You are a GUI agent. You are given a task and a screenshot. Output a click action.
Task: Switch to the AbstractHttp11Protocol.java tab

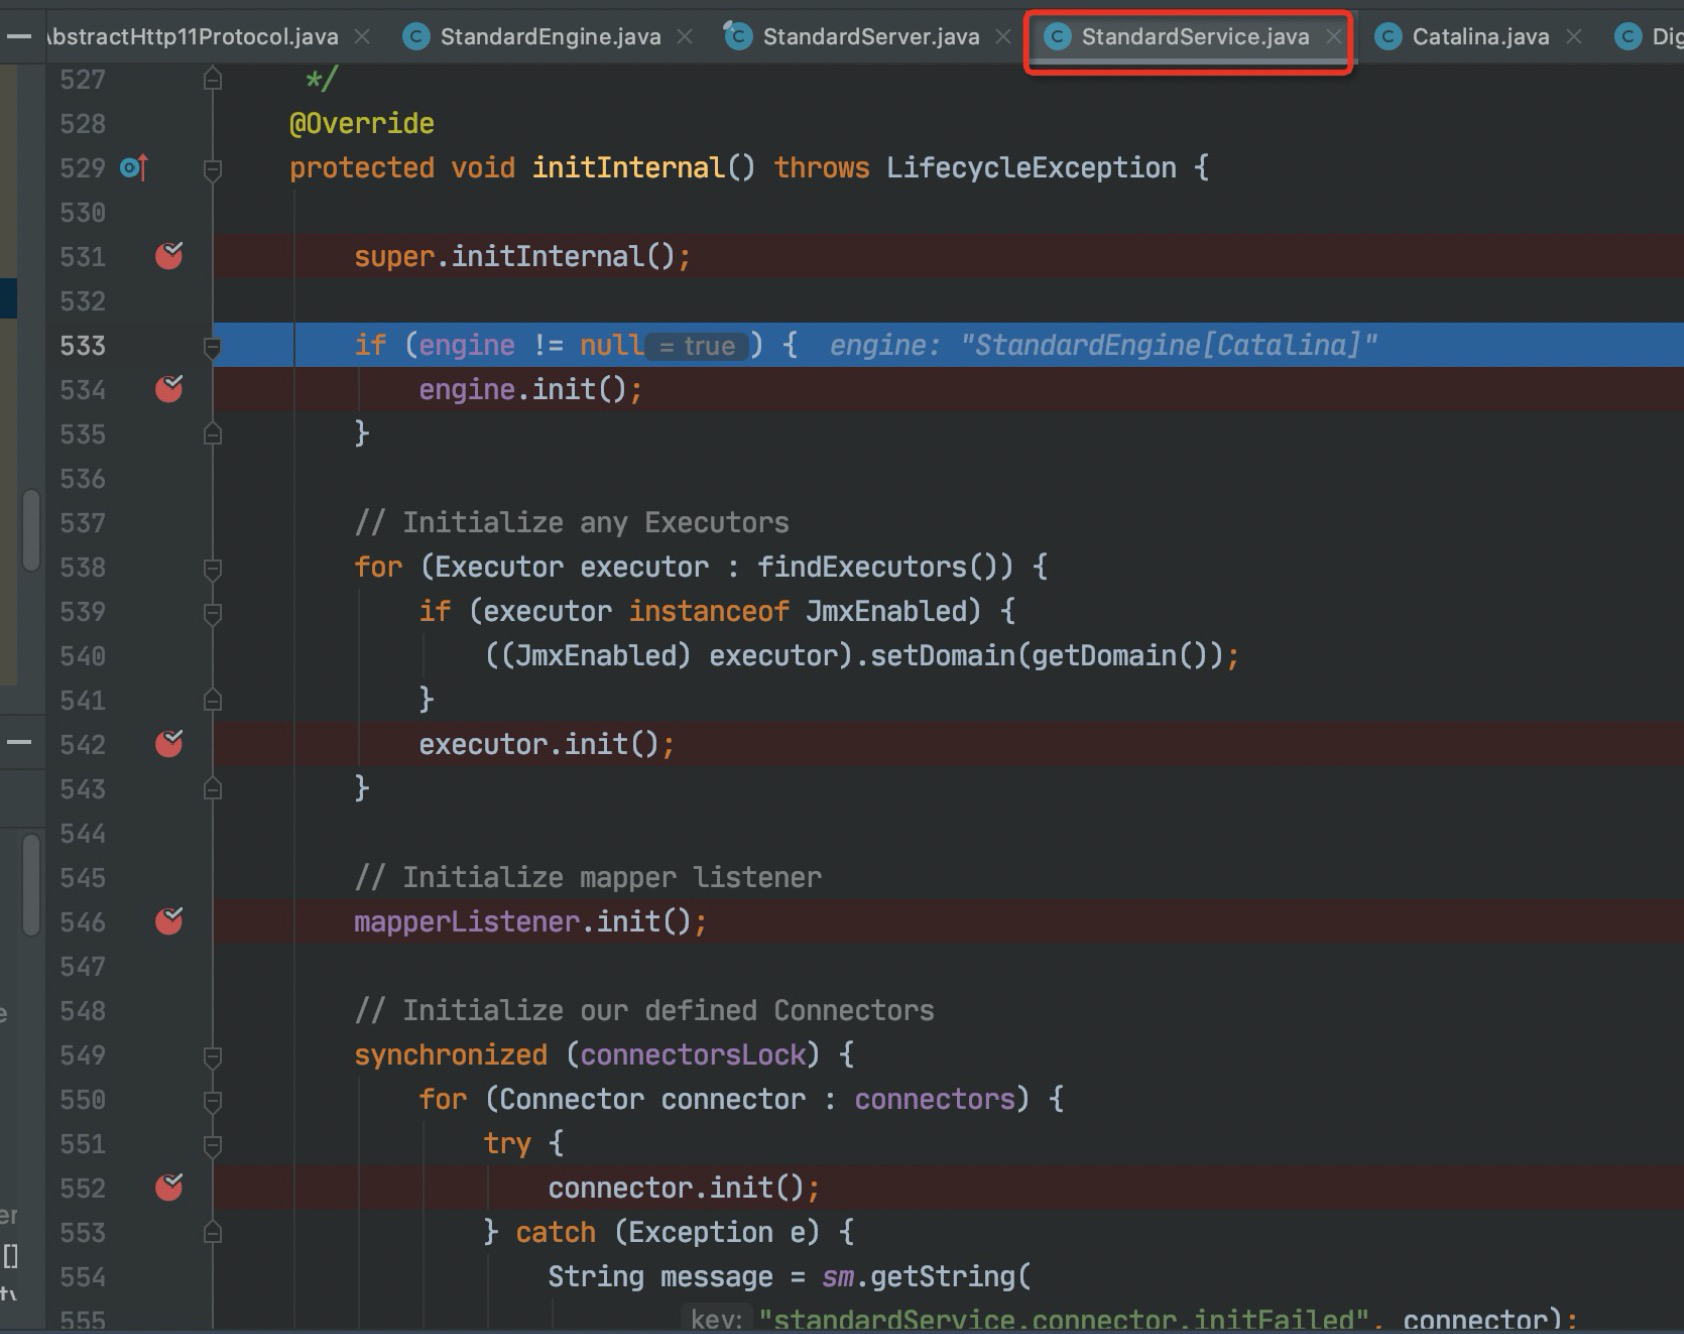coord(192,37)
